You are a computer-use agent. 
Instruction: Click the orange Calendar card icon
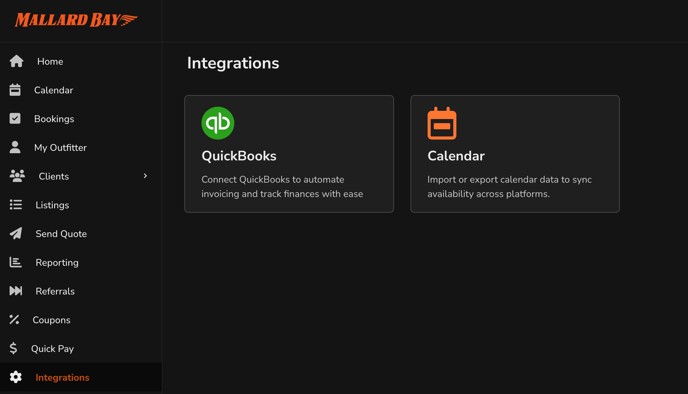(x=442, y=123)
